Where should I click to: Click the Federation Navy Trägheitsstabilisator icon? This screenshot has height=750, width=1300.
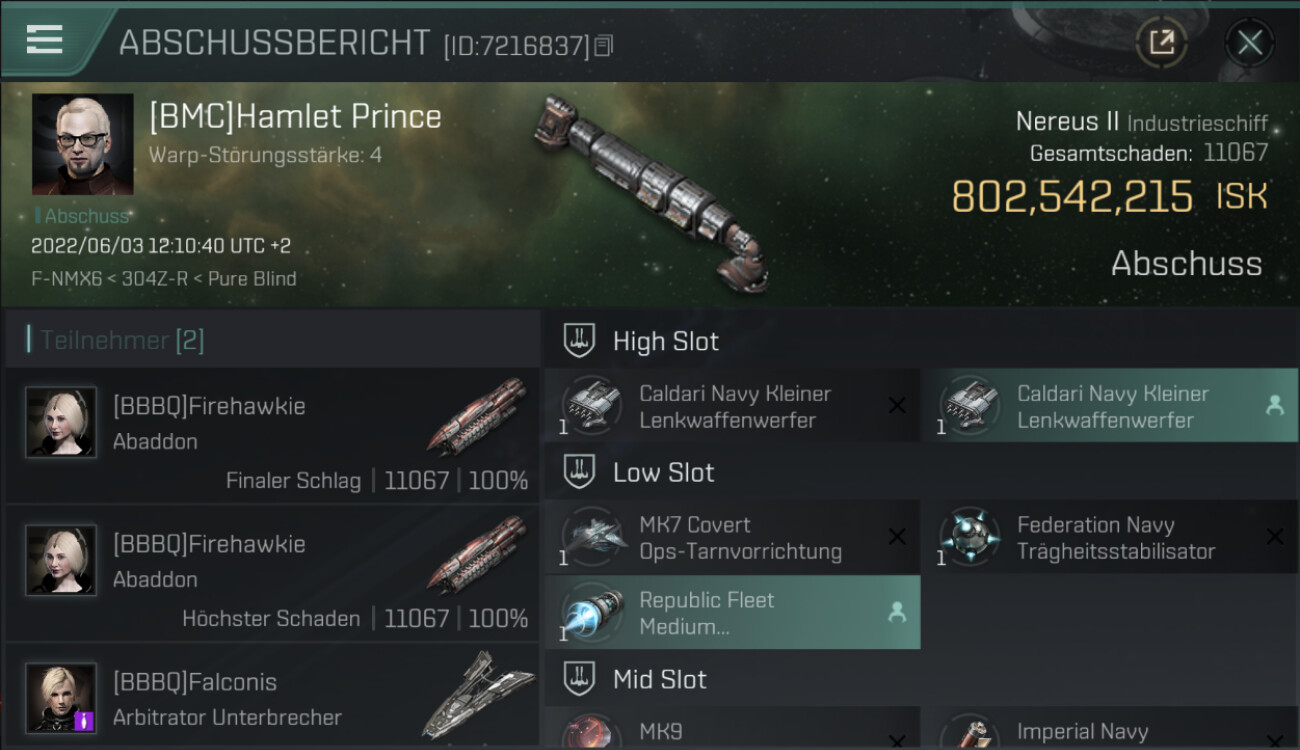(x=970, y=538)
